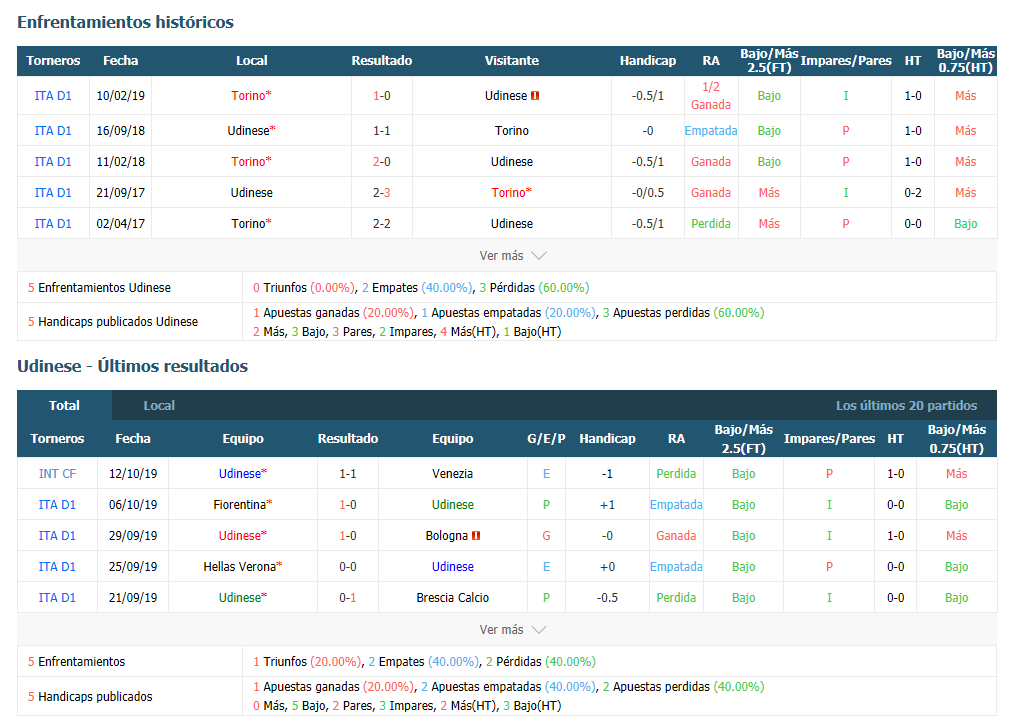Switch to the Local tab
The width and height of the screenshot is (1010, 727).
tap(159, 406)
